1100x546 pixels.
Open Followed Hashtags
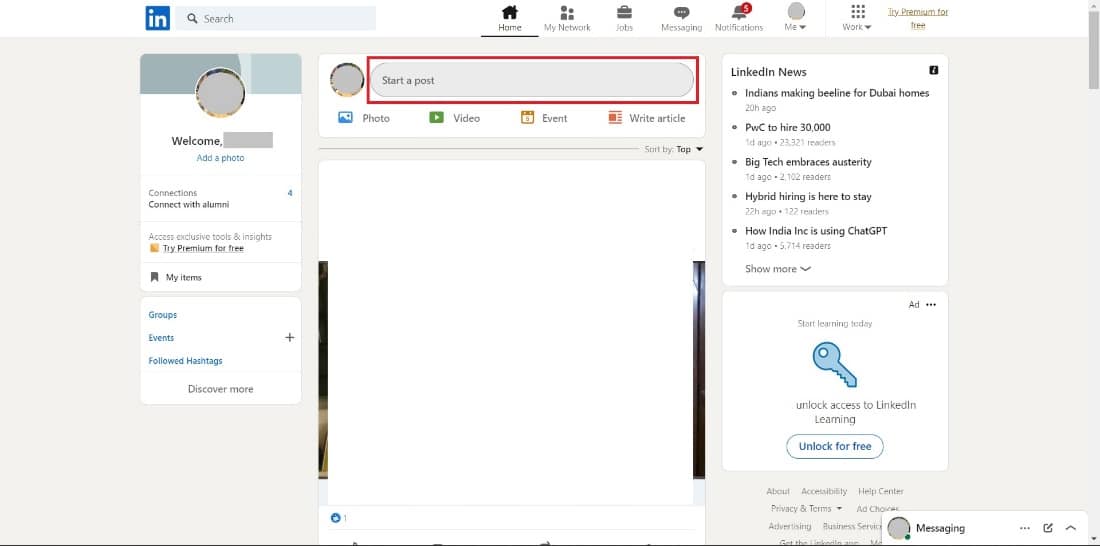click(185, 361)
